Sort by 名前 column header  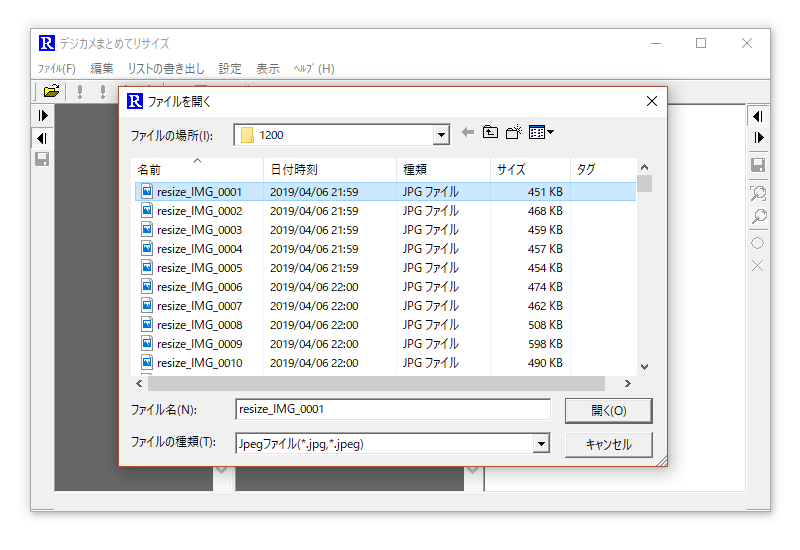click(x=199, y=169)
